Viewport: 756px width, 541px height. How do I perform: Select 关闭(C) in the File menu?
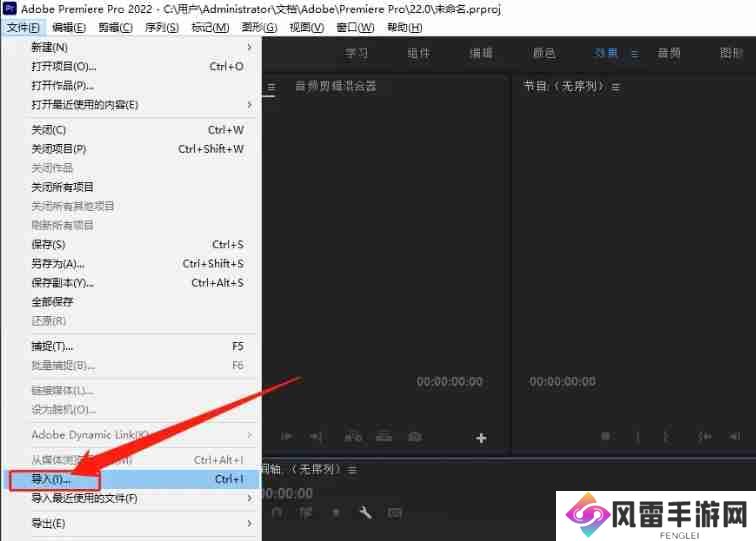click(132, 130)
